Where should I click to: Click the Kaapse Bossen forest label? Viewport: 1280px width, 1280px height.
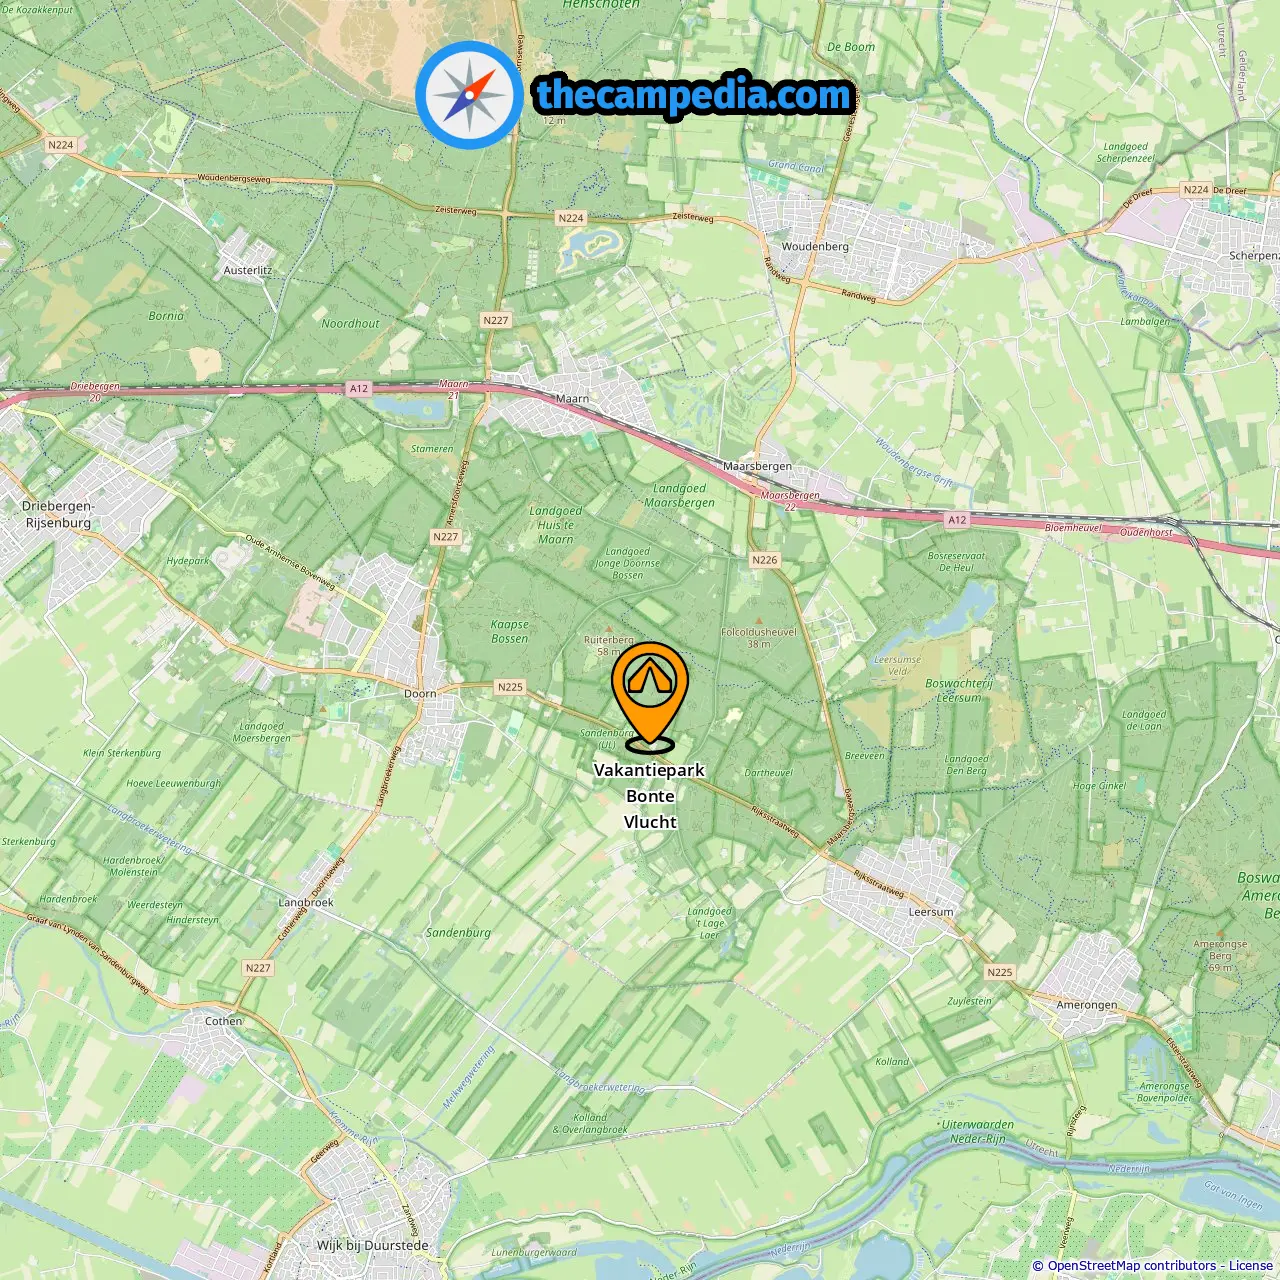click(x=509, y=631)
